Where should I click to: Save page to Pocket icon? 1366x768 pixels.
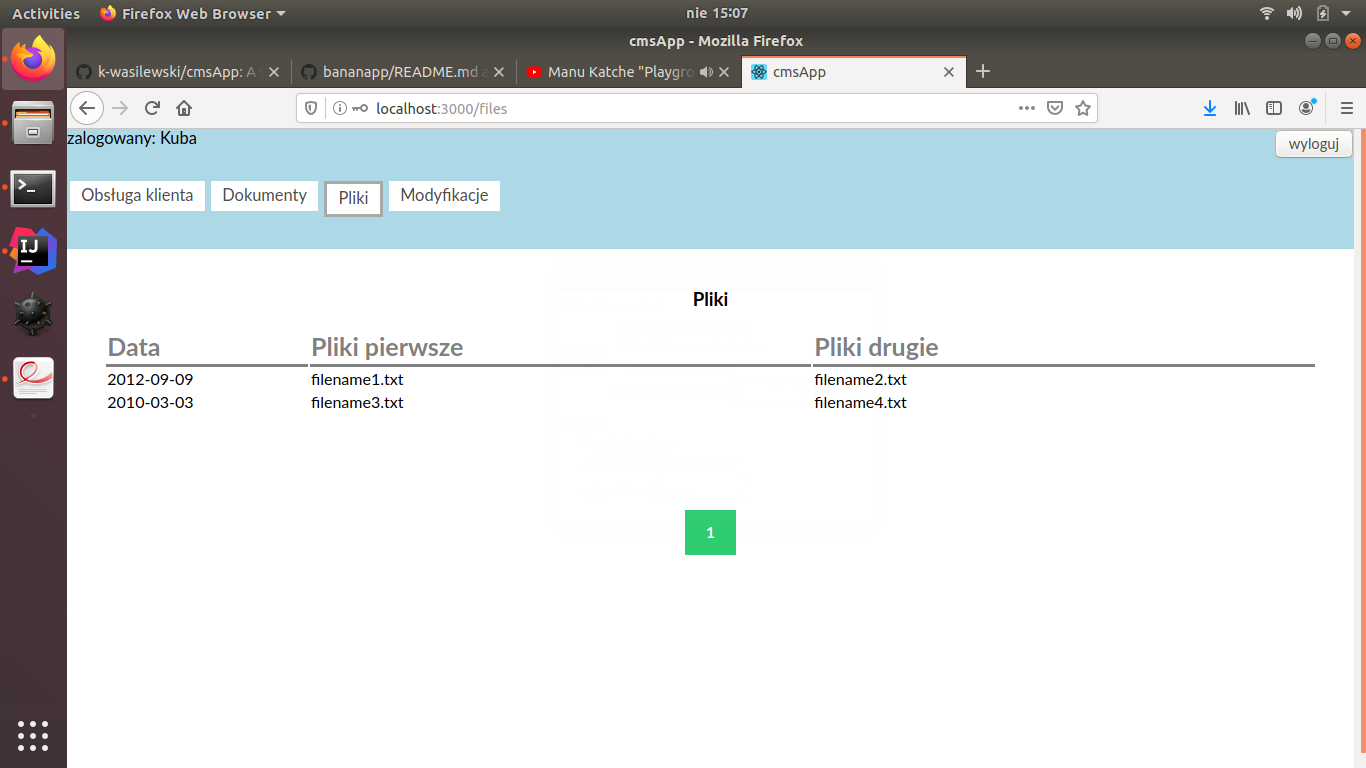[1054, 108]
